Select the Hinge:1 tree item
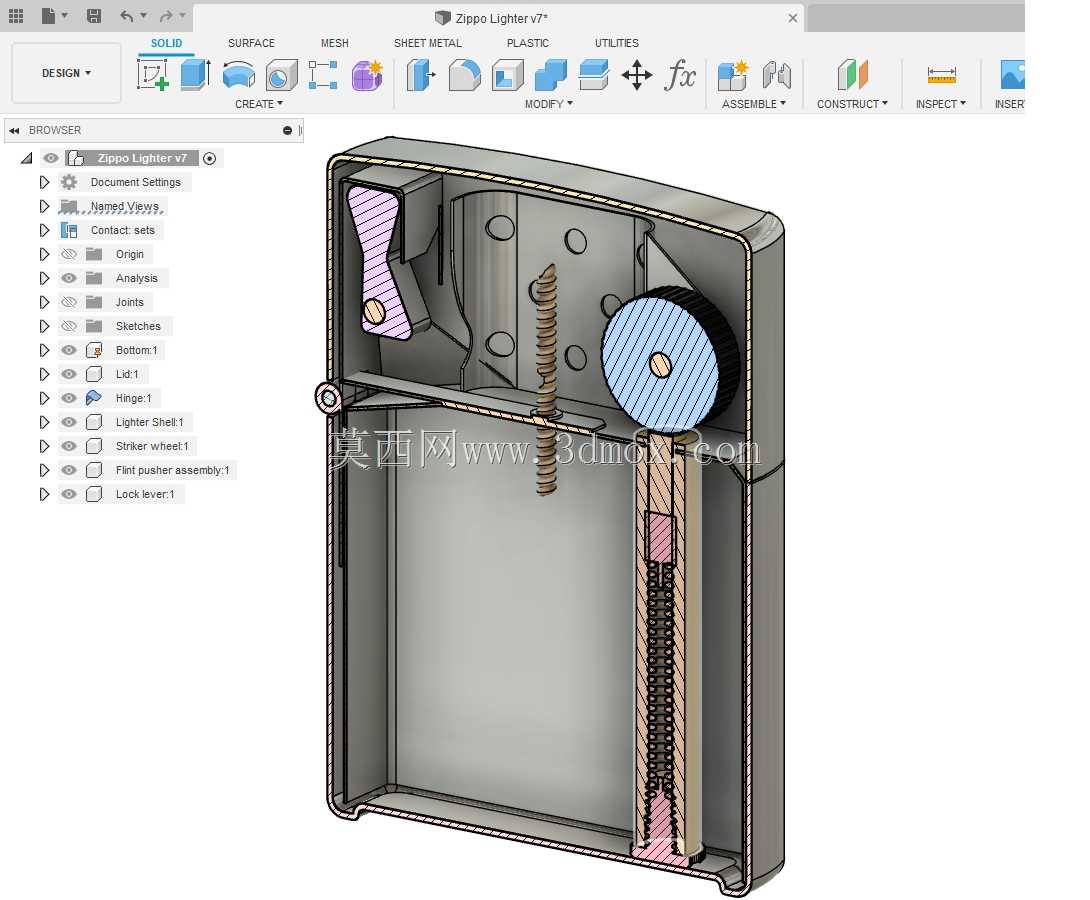This screenshot has width=1090, height=900. pos(133,398)
